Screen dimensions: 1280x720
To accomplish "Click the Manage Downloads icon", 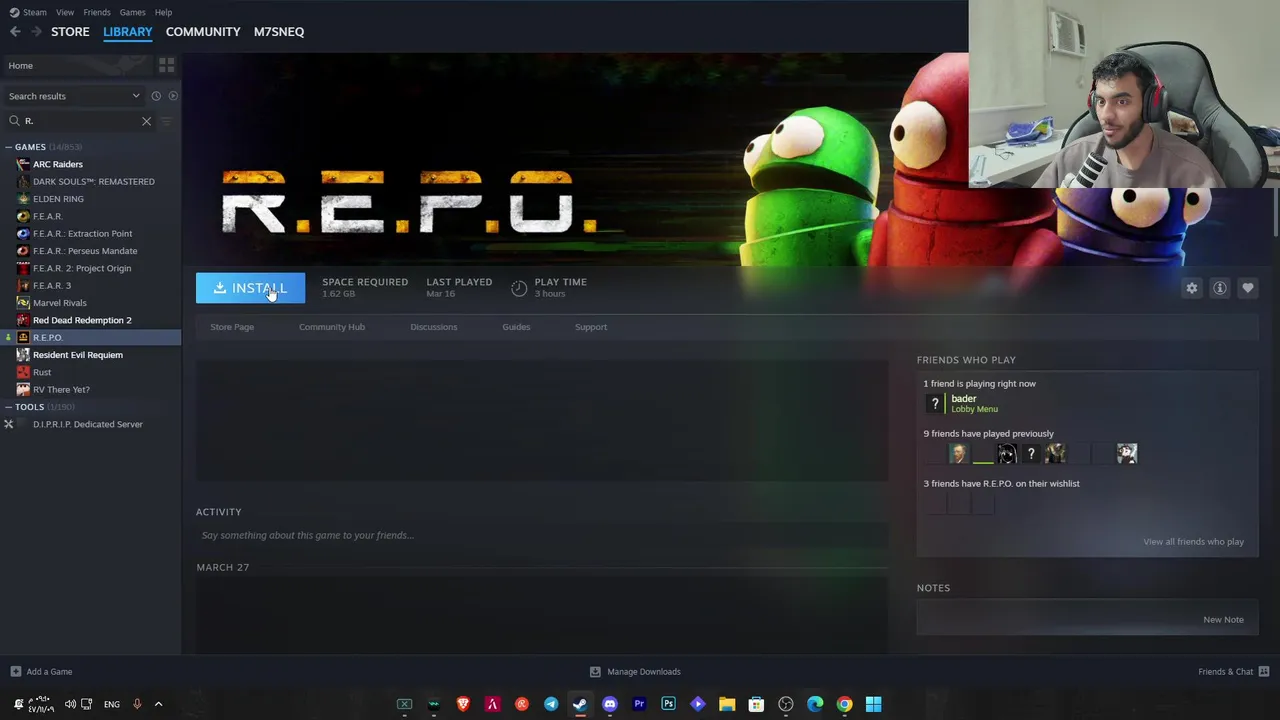I will (x=595, y=671).
